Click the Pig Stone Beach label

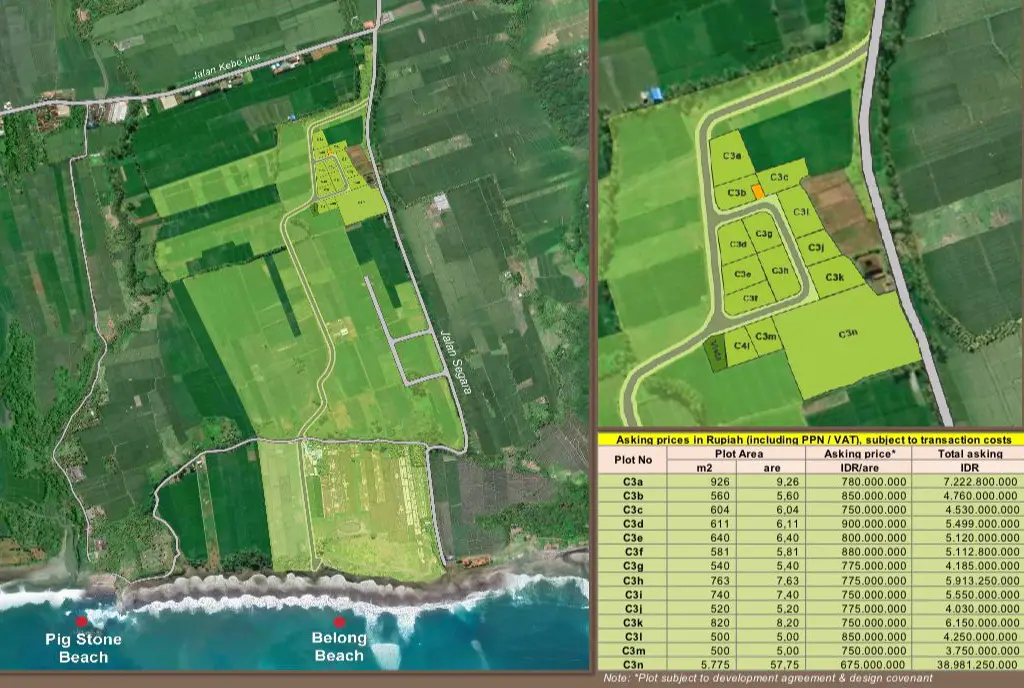coord(84,648)
